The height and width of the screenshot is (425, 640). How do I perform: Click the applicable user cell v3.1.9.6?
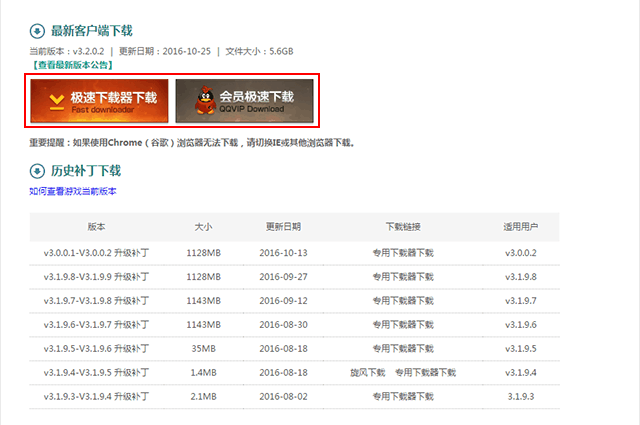(520, 325)
